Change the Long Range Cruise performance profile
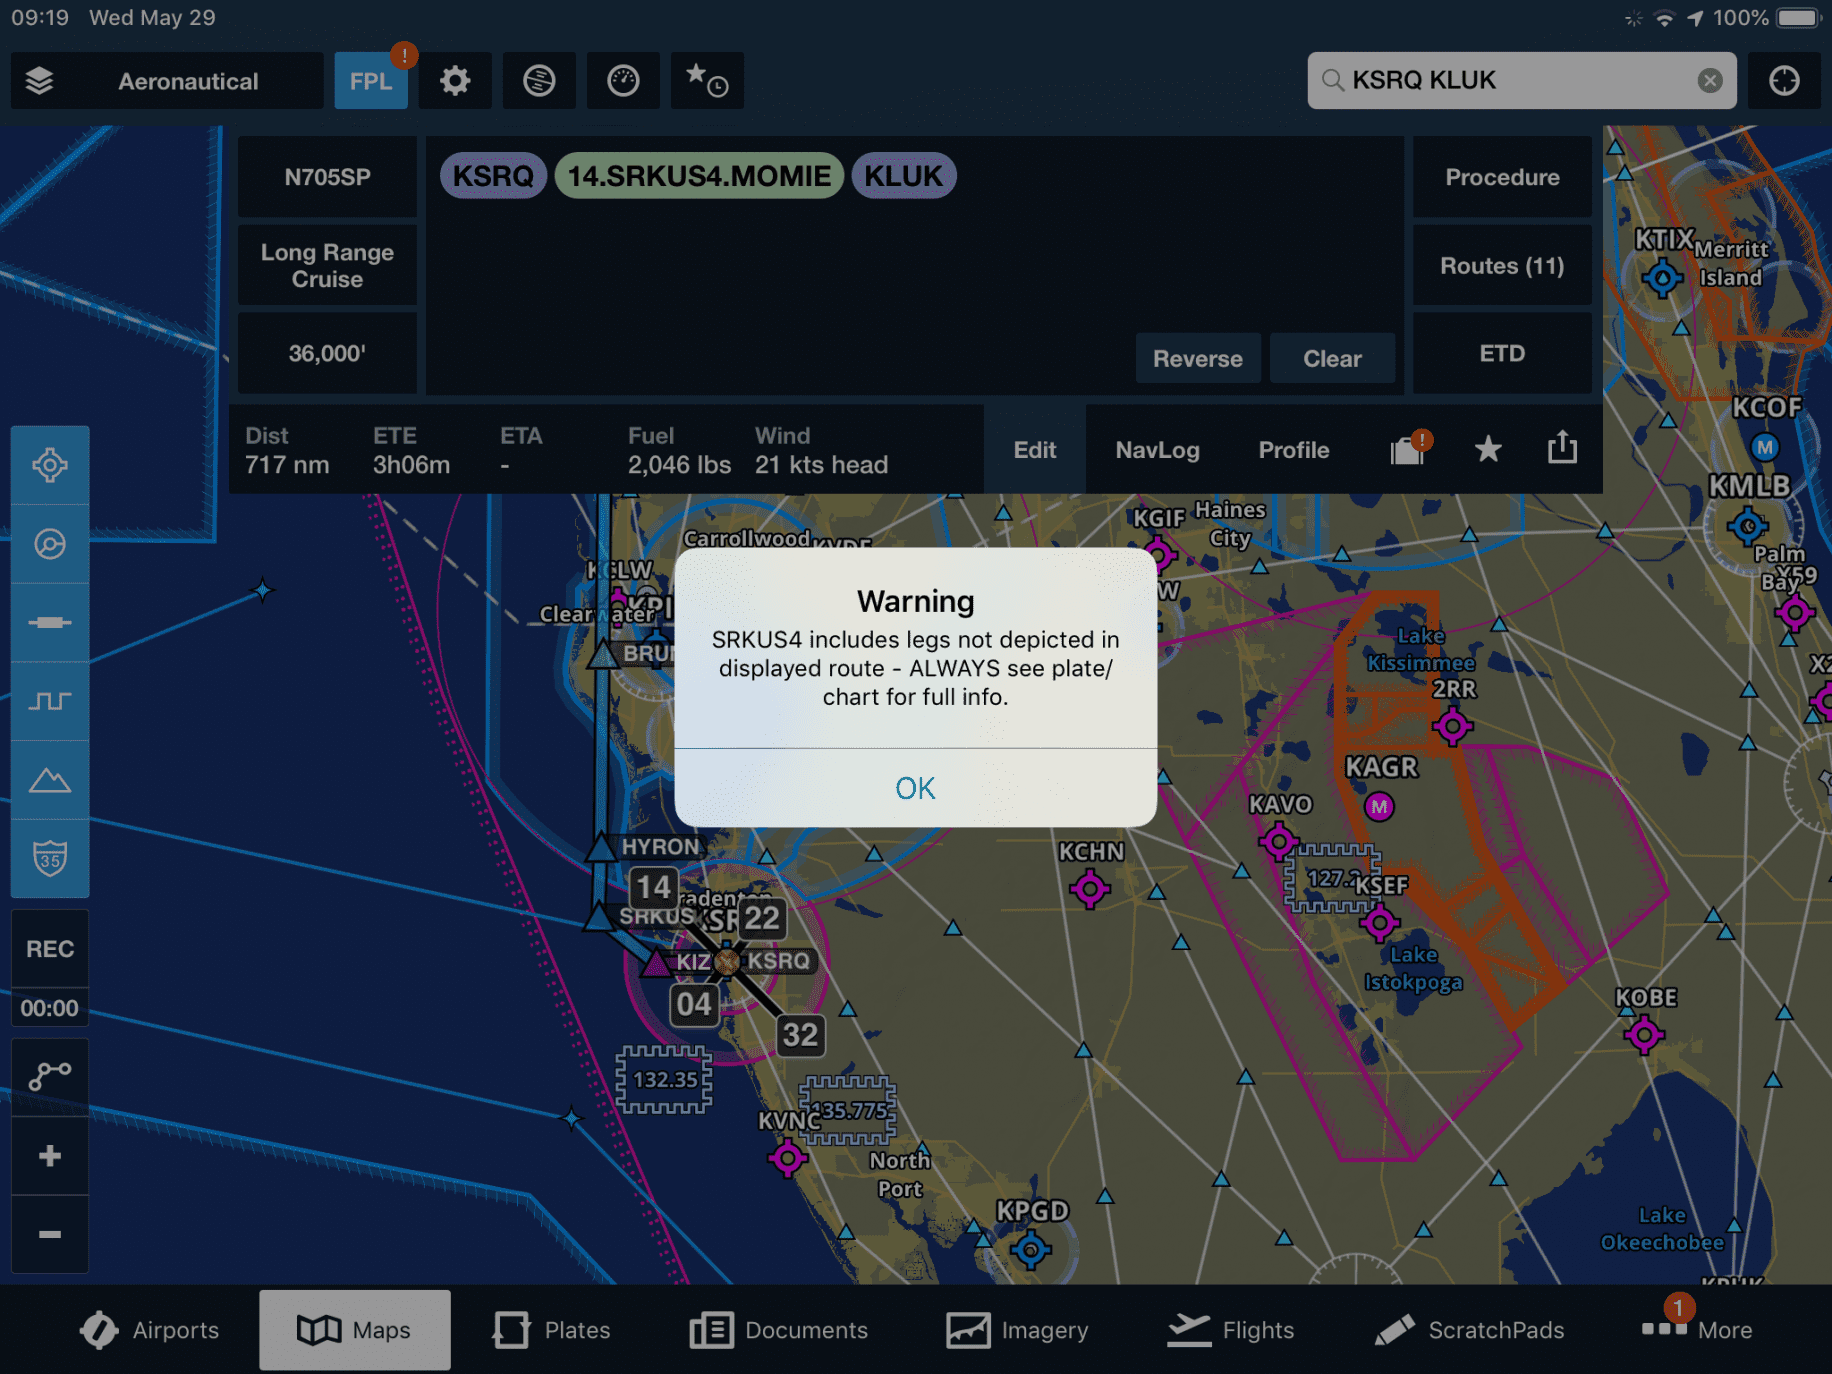 (x=326, y=265)
